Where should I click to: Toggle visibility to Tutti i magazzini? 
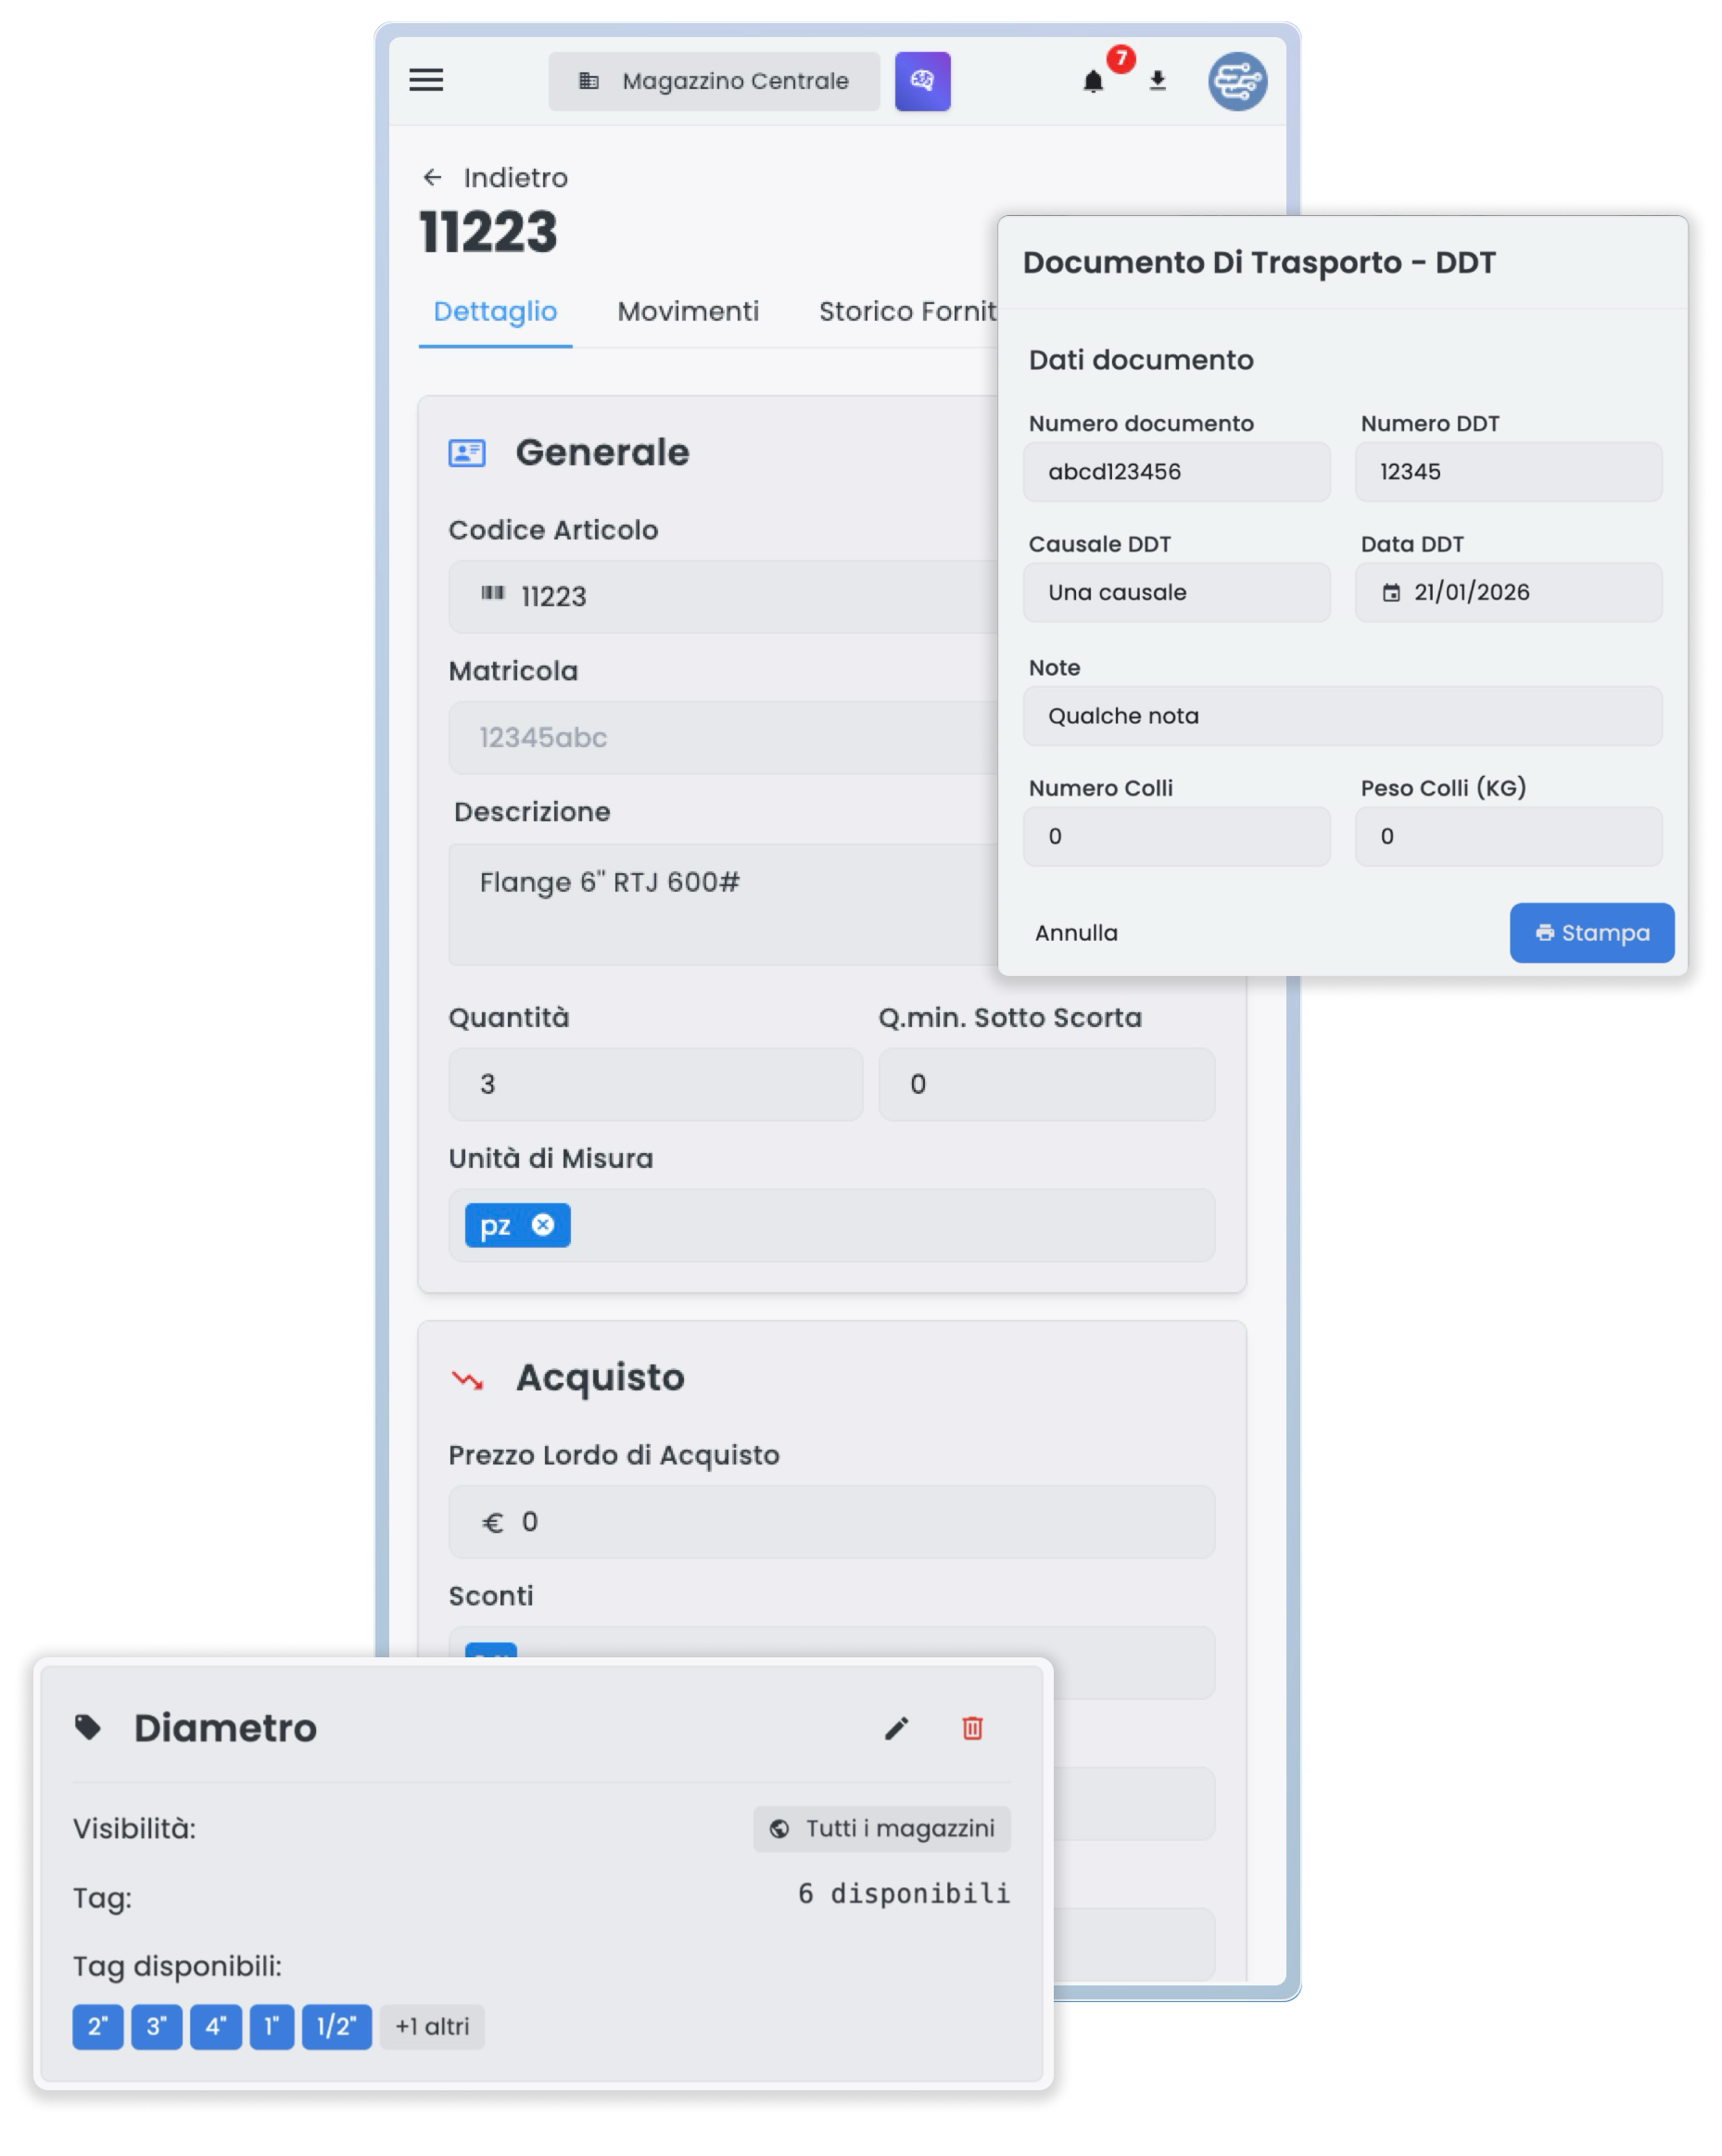(881, 1829)
